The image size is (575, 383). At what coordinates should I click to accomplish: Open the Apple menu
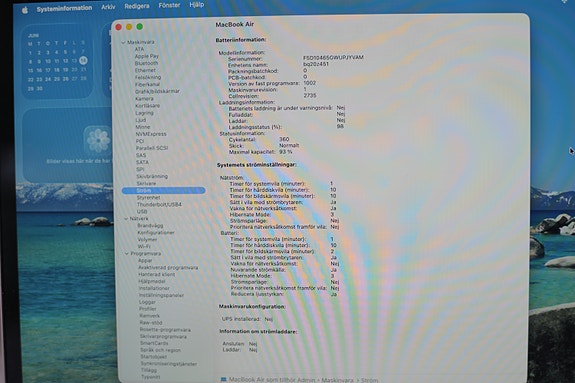(25, 10)
